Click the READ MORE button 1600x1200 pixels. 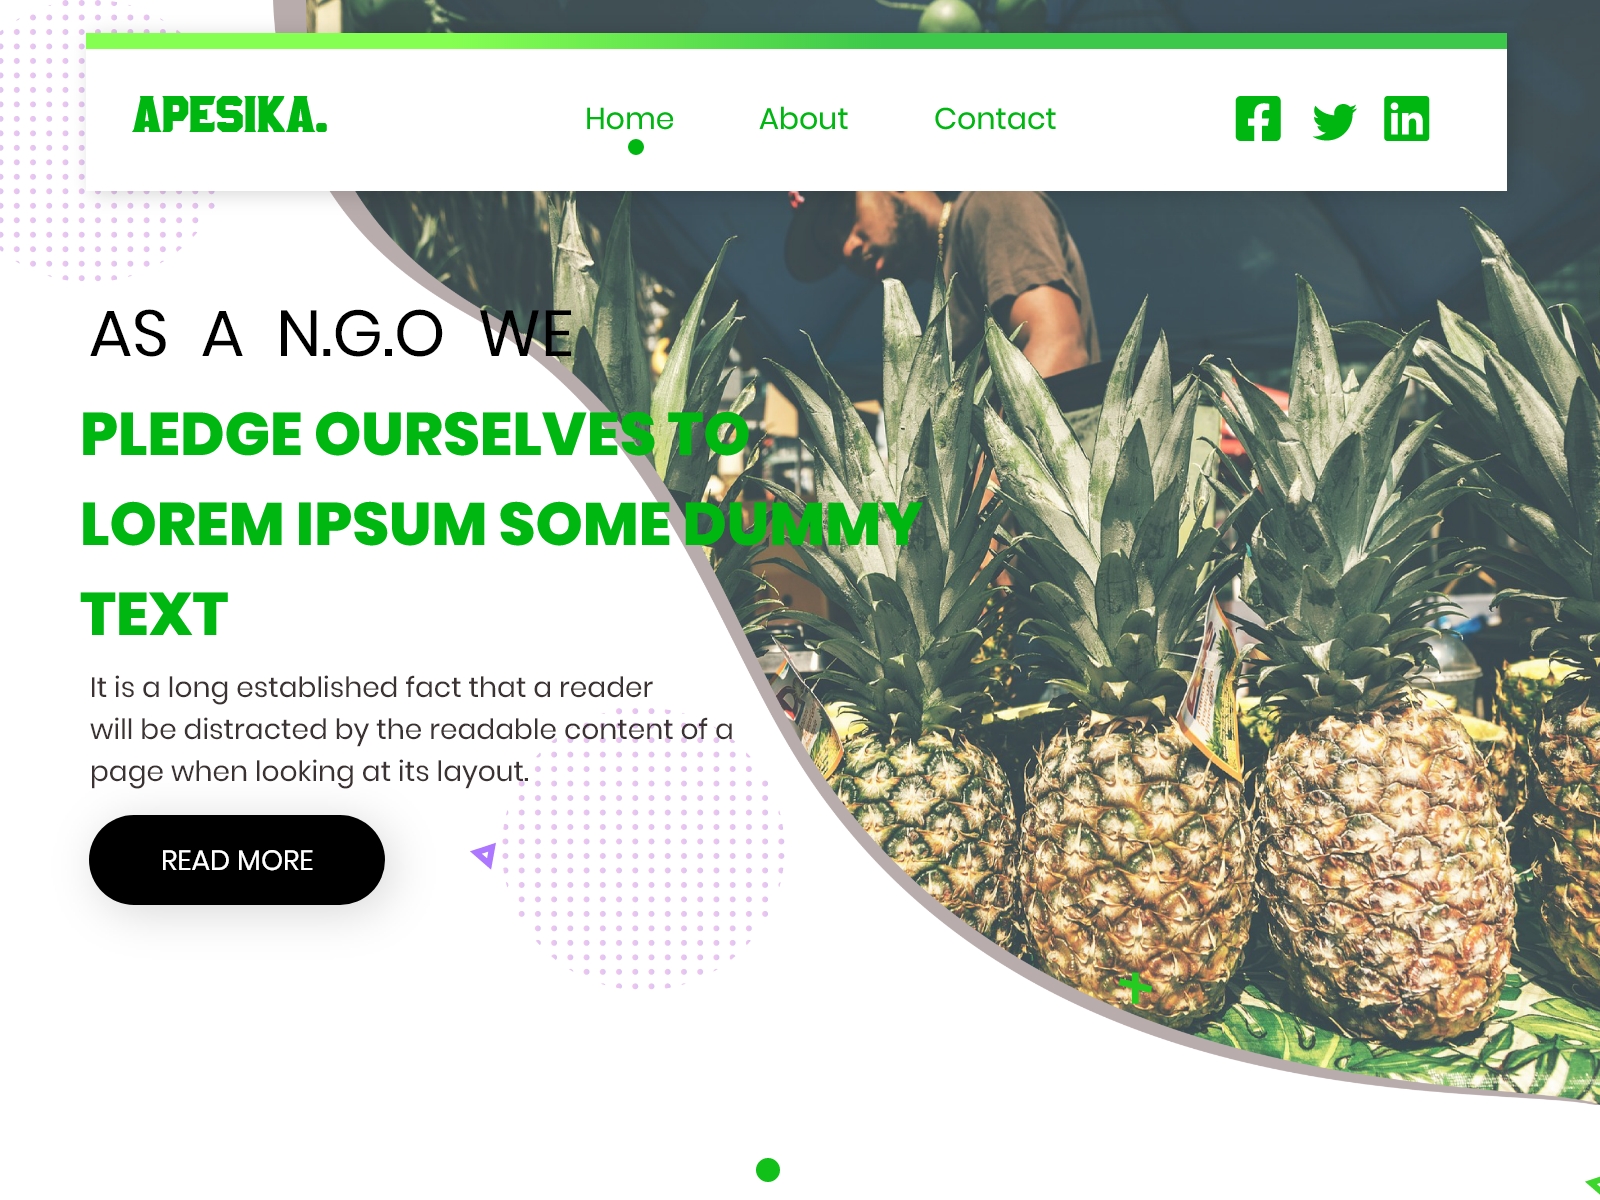click(237, 860)
